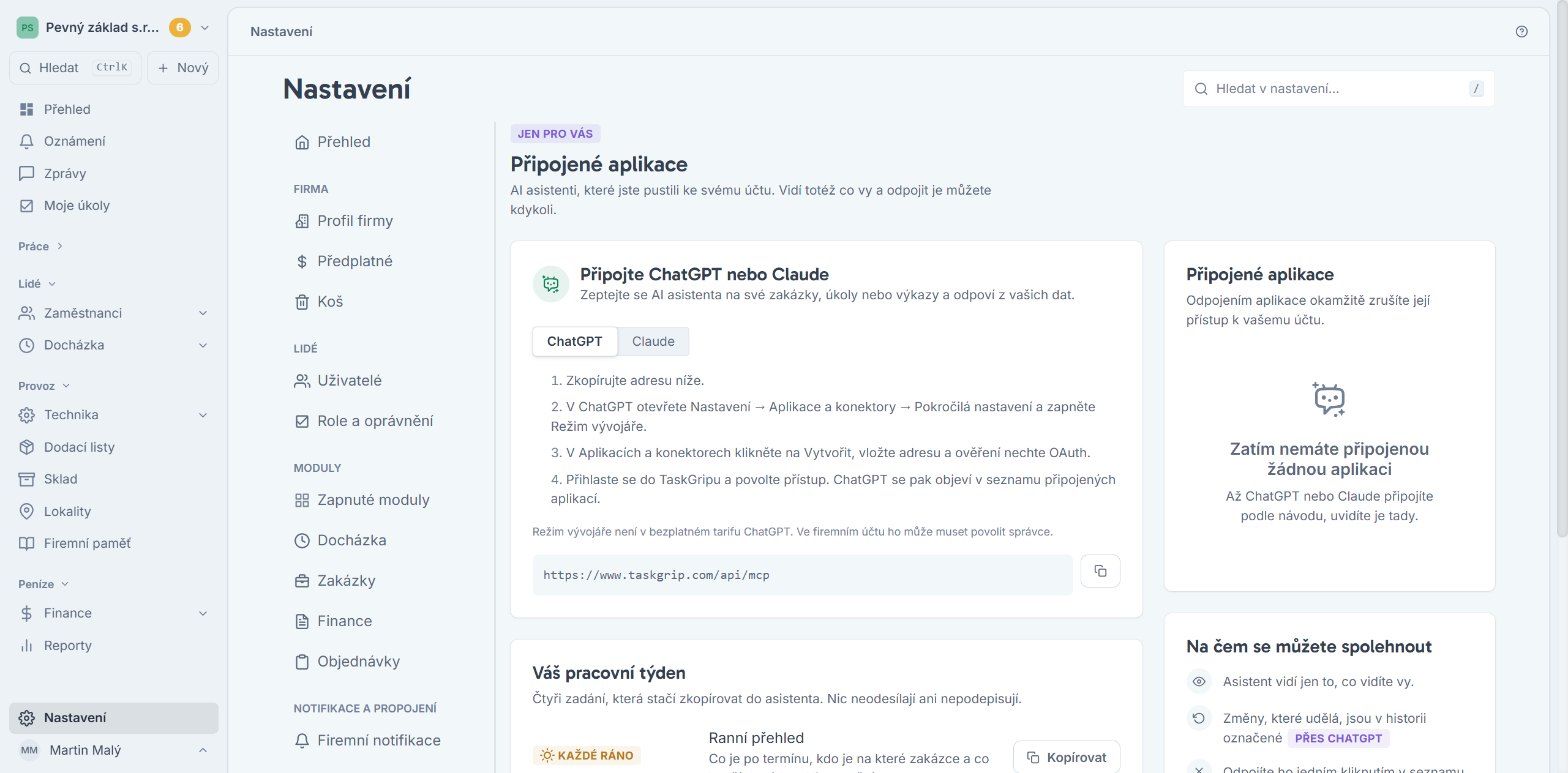Expand the Zaměstnanci submenu chevron
The image size is (1568, 773).
(203, 313)
